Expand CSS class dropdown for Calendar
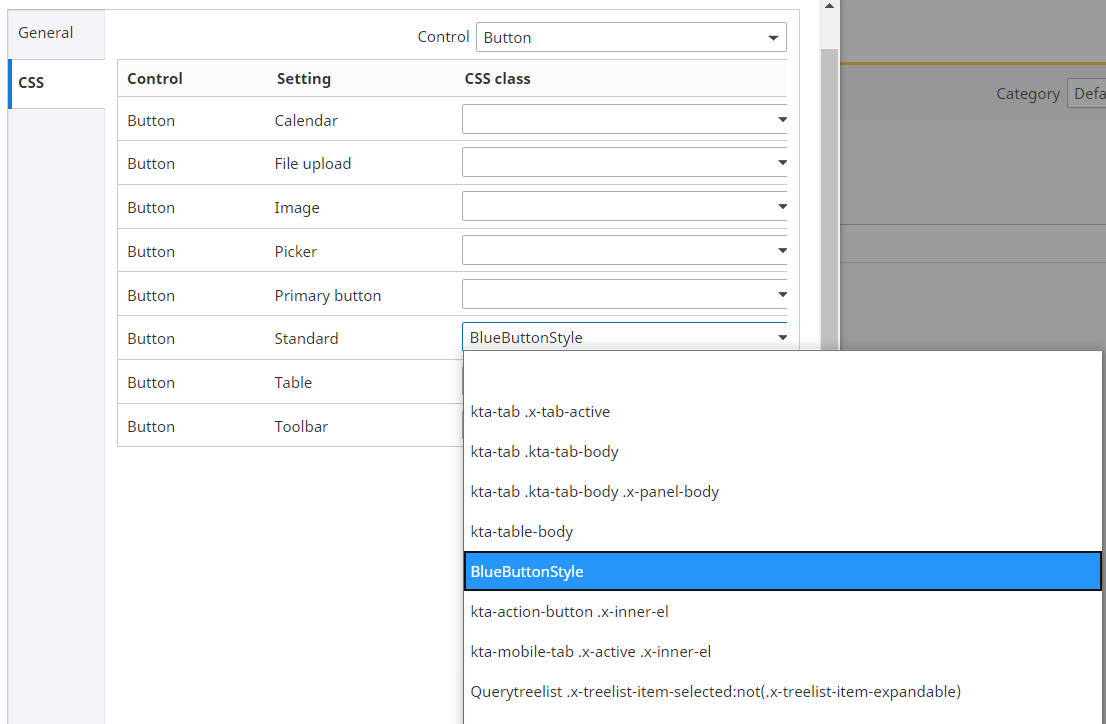The image size is (1106, 724). click(781, 120)
